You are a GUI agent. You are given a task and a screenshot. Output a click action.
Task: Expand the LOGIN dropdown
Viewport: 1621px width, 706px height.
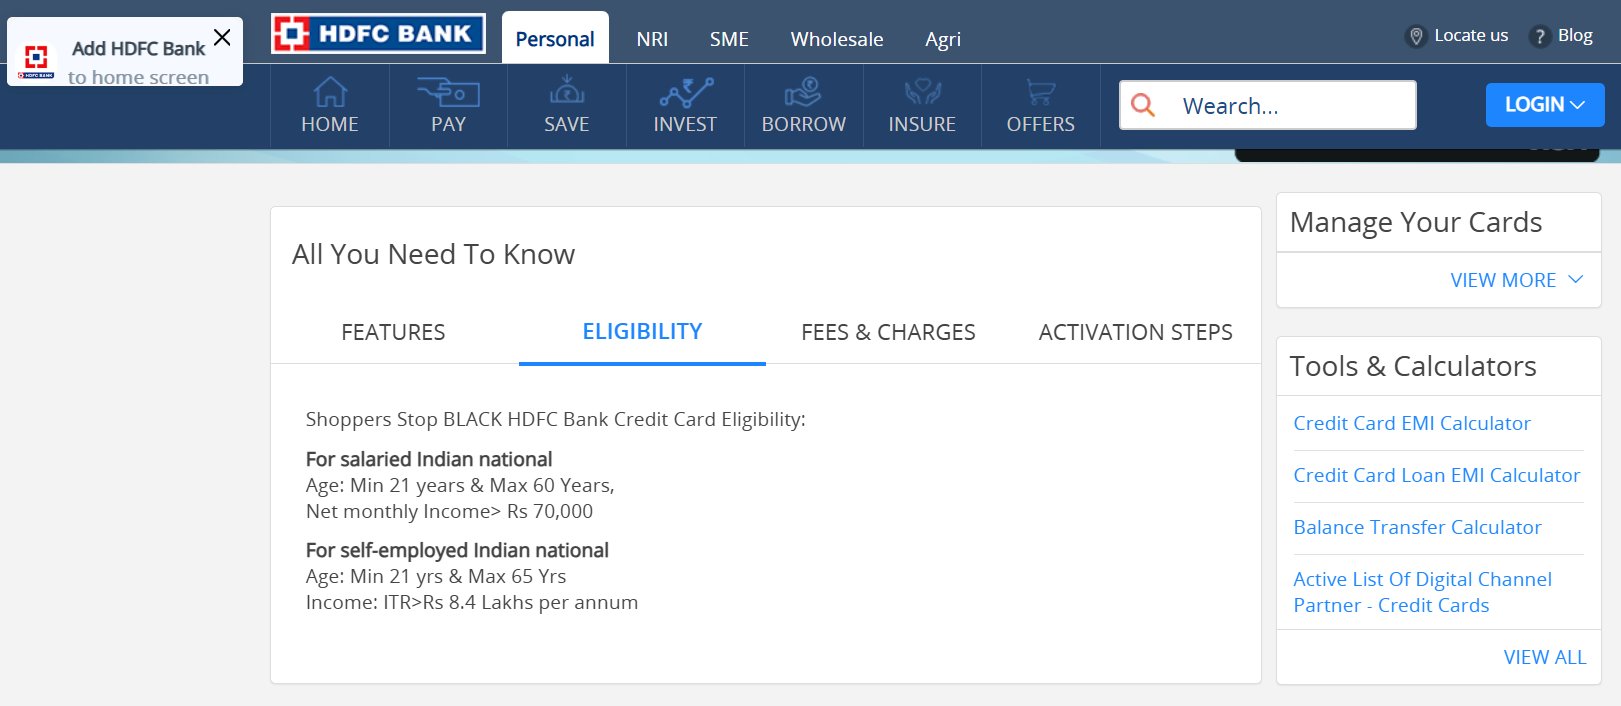(1545, 105)
